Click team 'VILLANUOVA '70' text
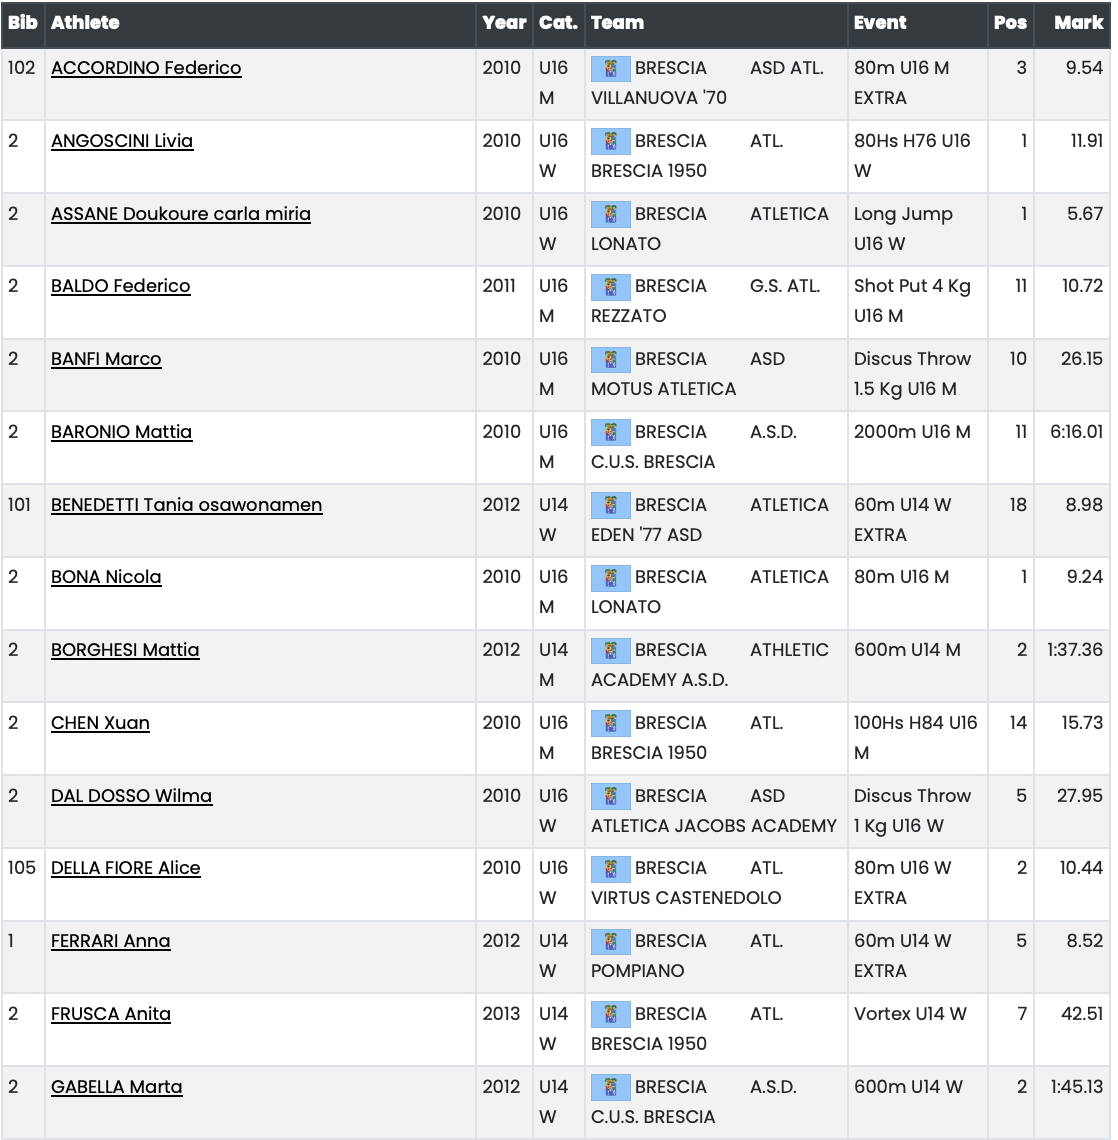 [x=659, y=97]
